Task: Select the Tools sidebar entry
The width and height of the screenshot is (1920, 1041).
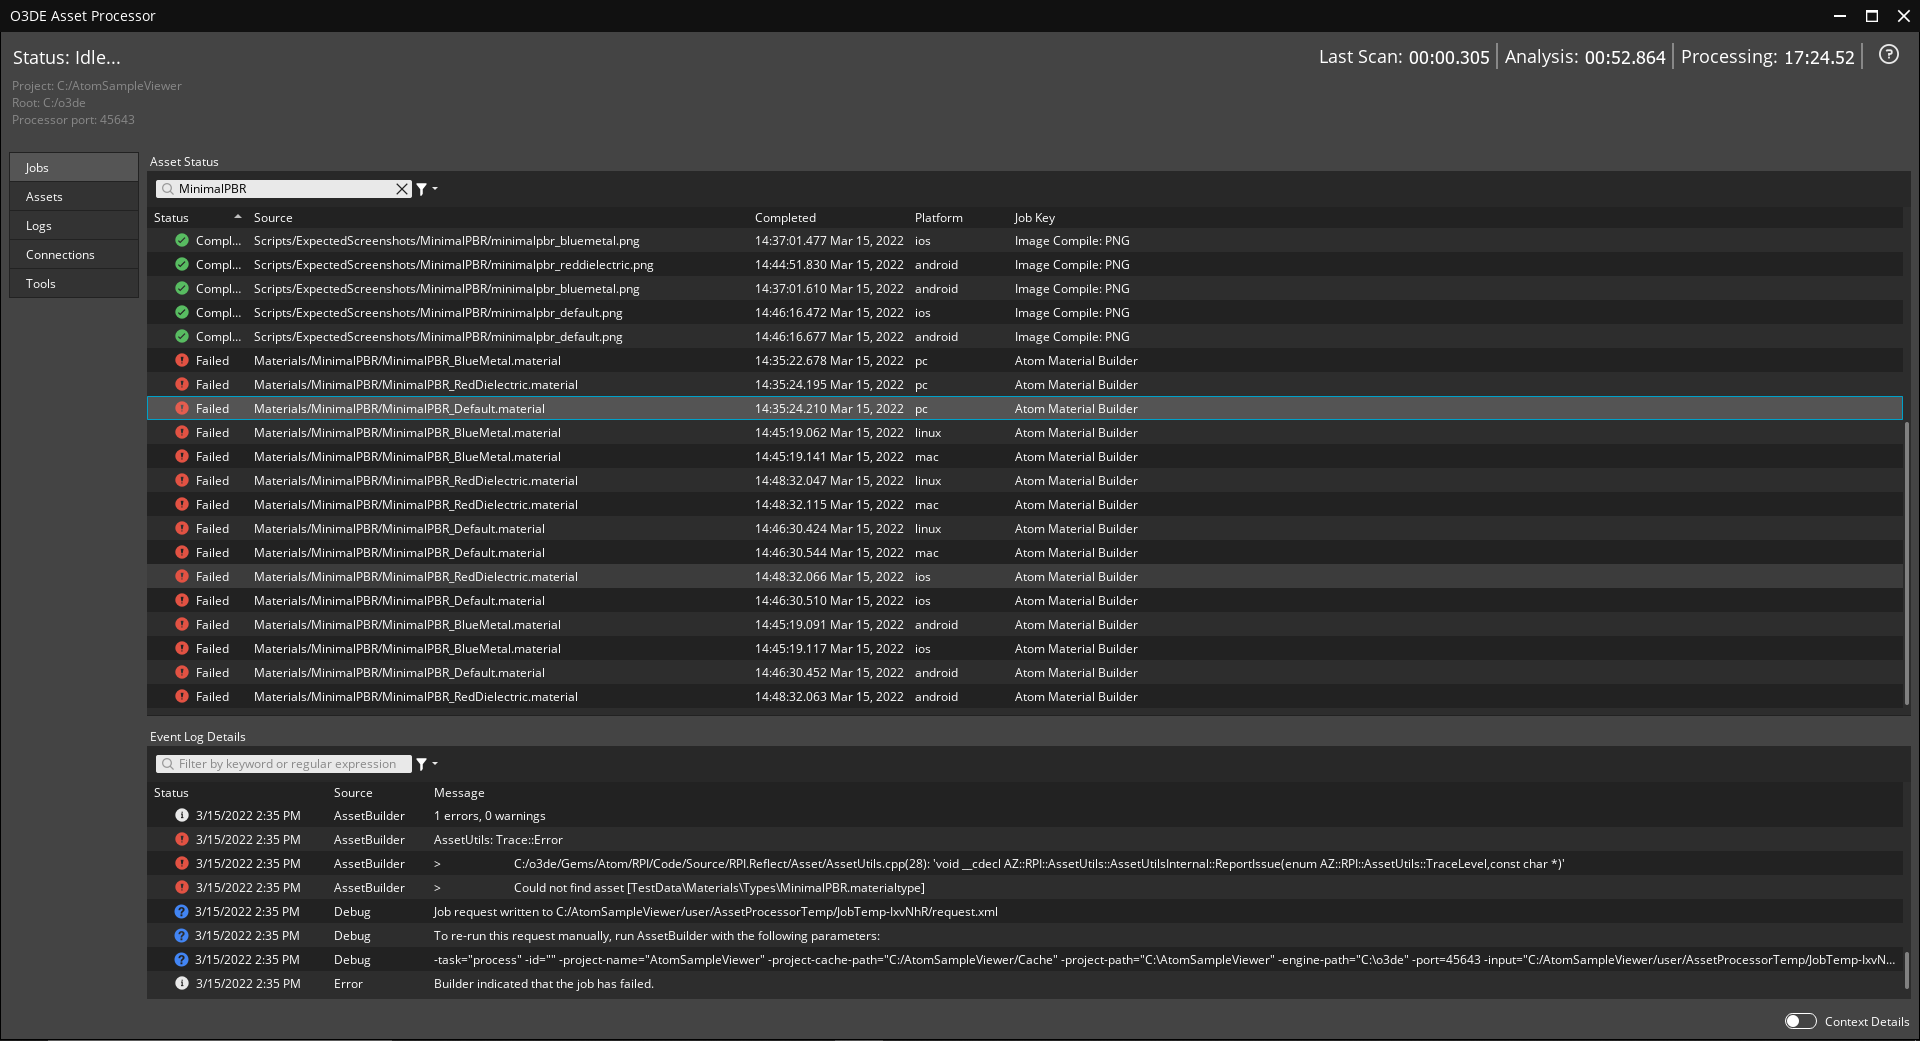Action: click(x=73, y=283)
